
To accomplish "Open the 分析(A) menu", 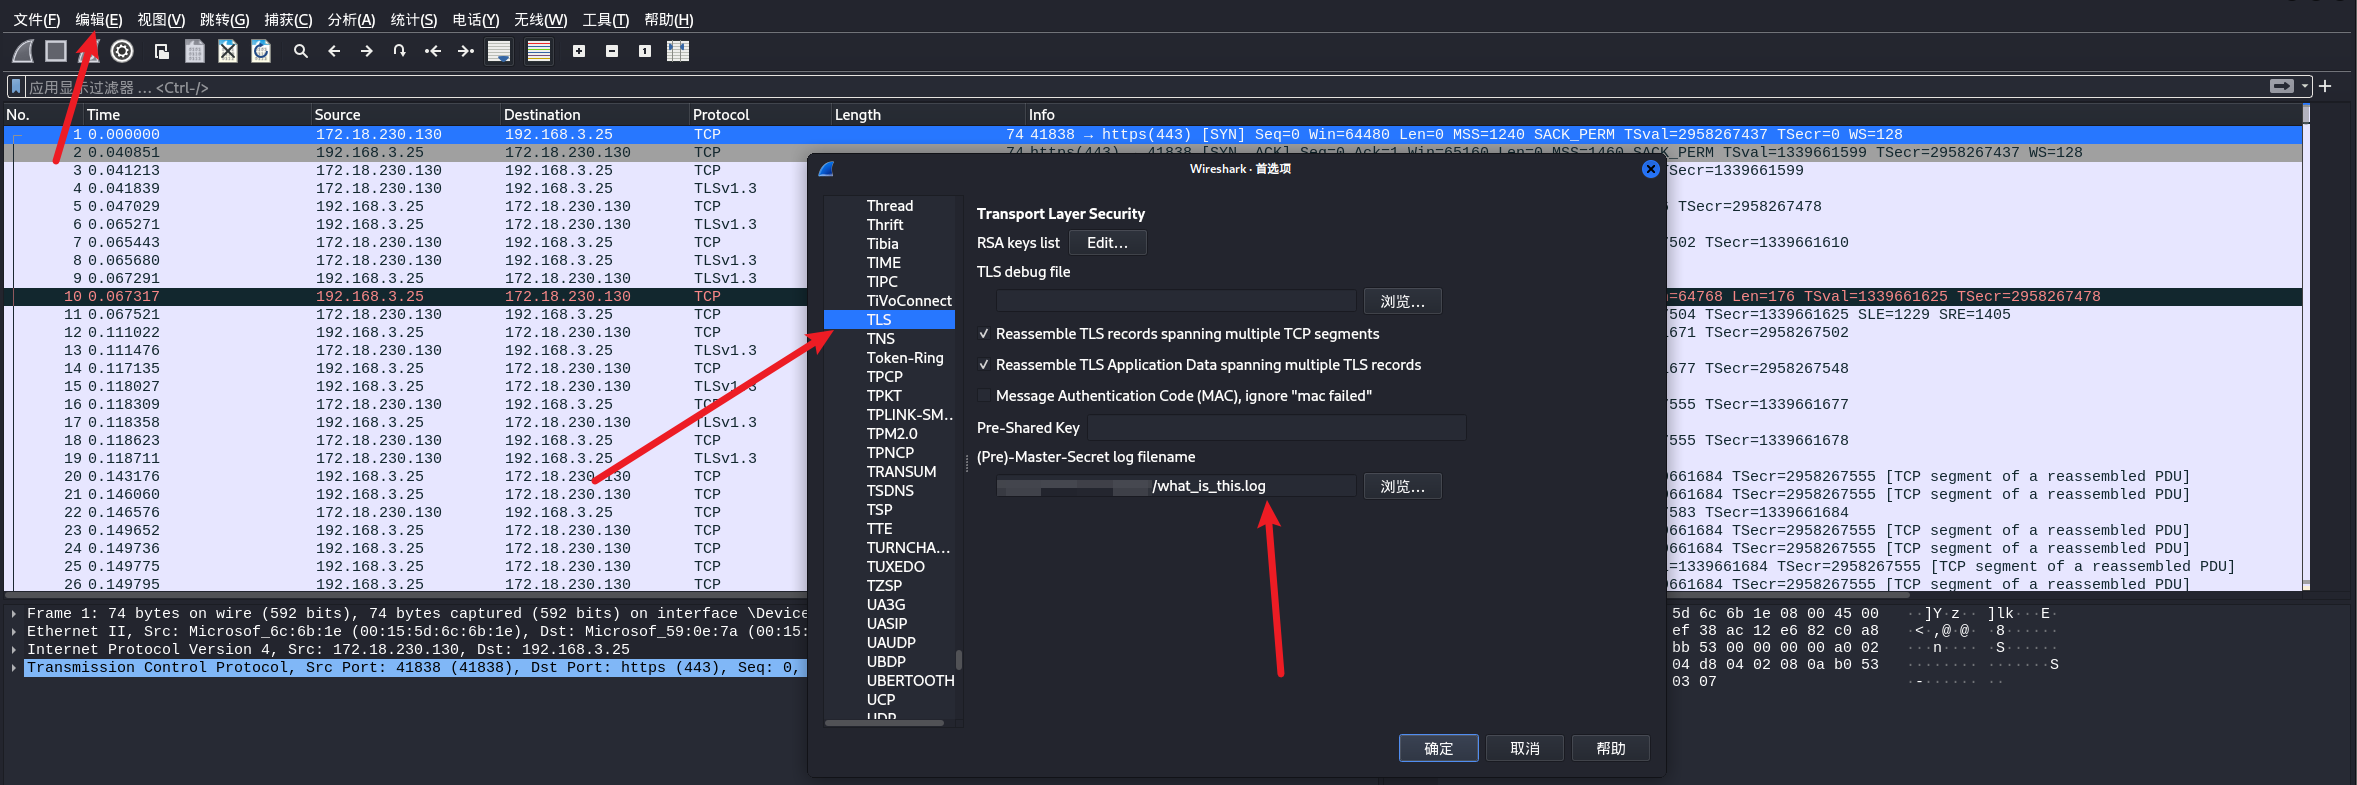I will (351, 20).
